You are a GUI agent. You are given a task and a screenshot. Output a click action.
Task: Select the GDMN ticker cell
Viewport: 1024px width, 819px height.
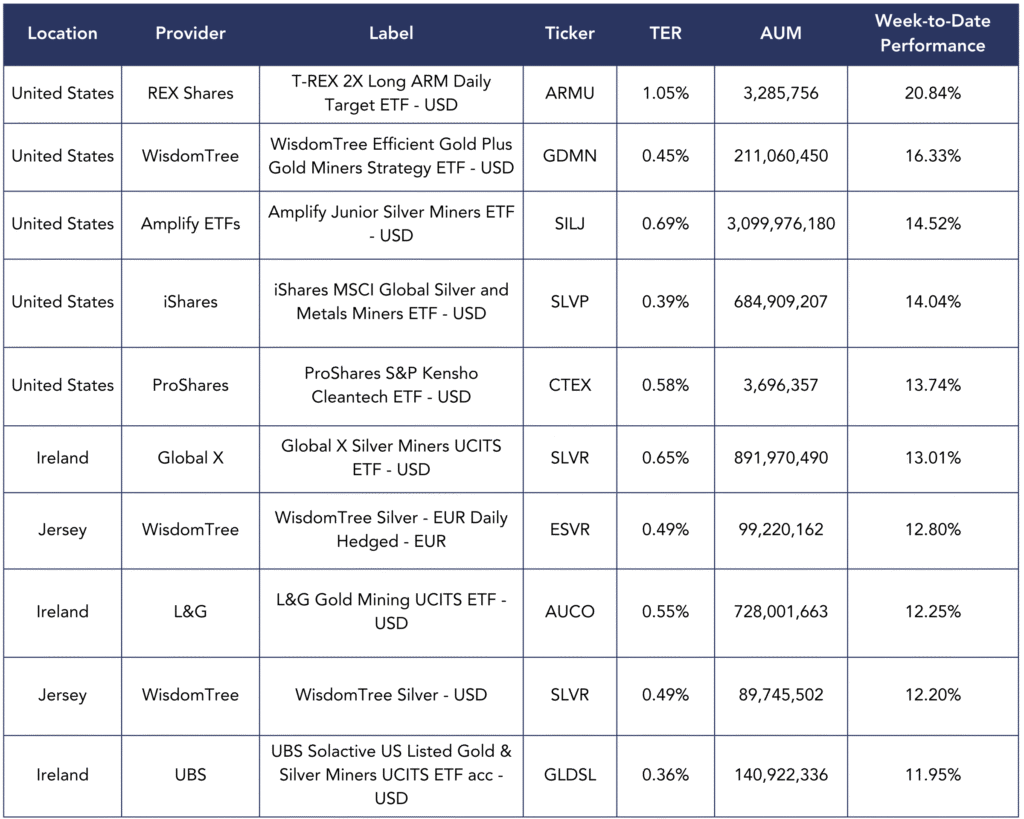pyautogui.click(x=569, y=156)
